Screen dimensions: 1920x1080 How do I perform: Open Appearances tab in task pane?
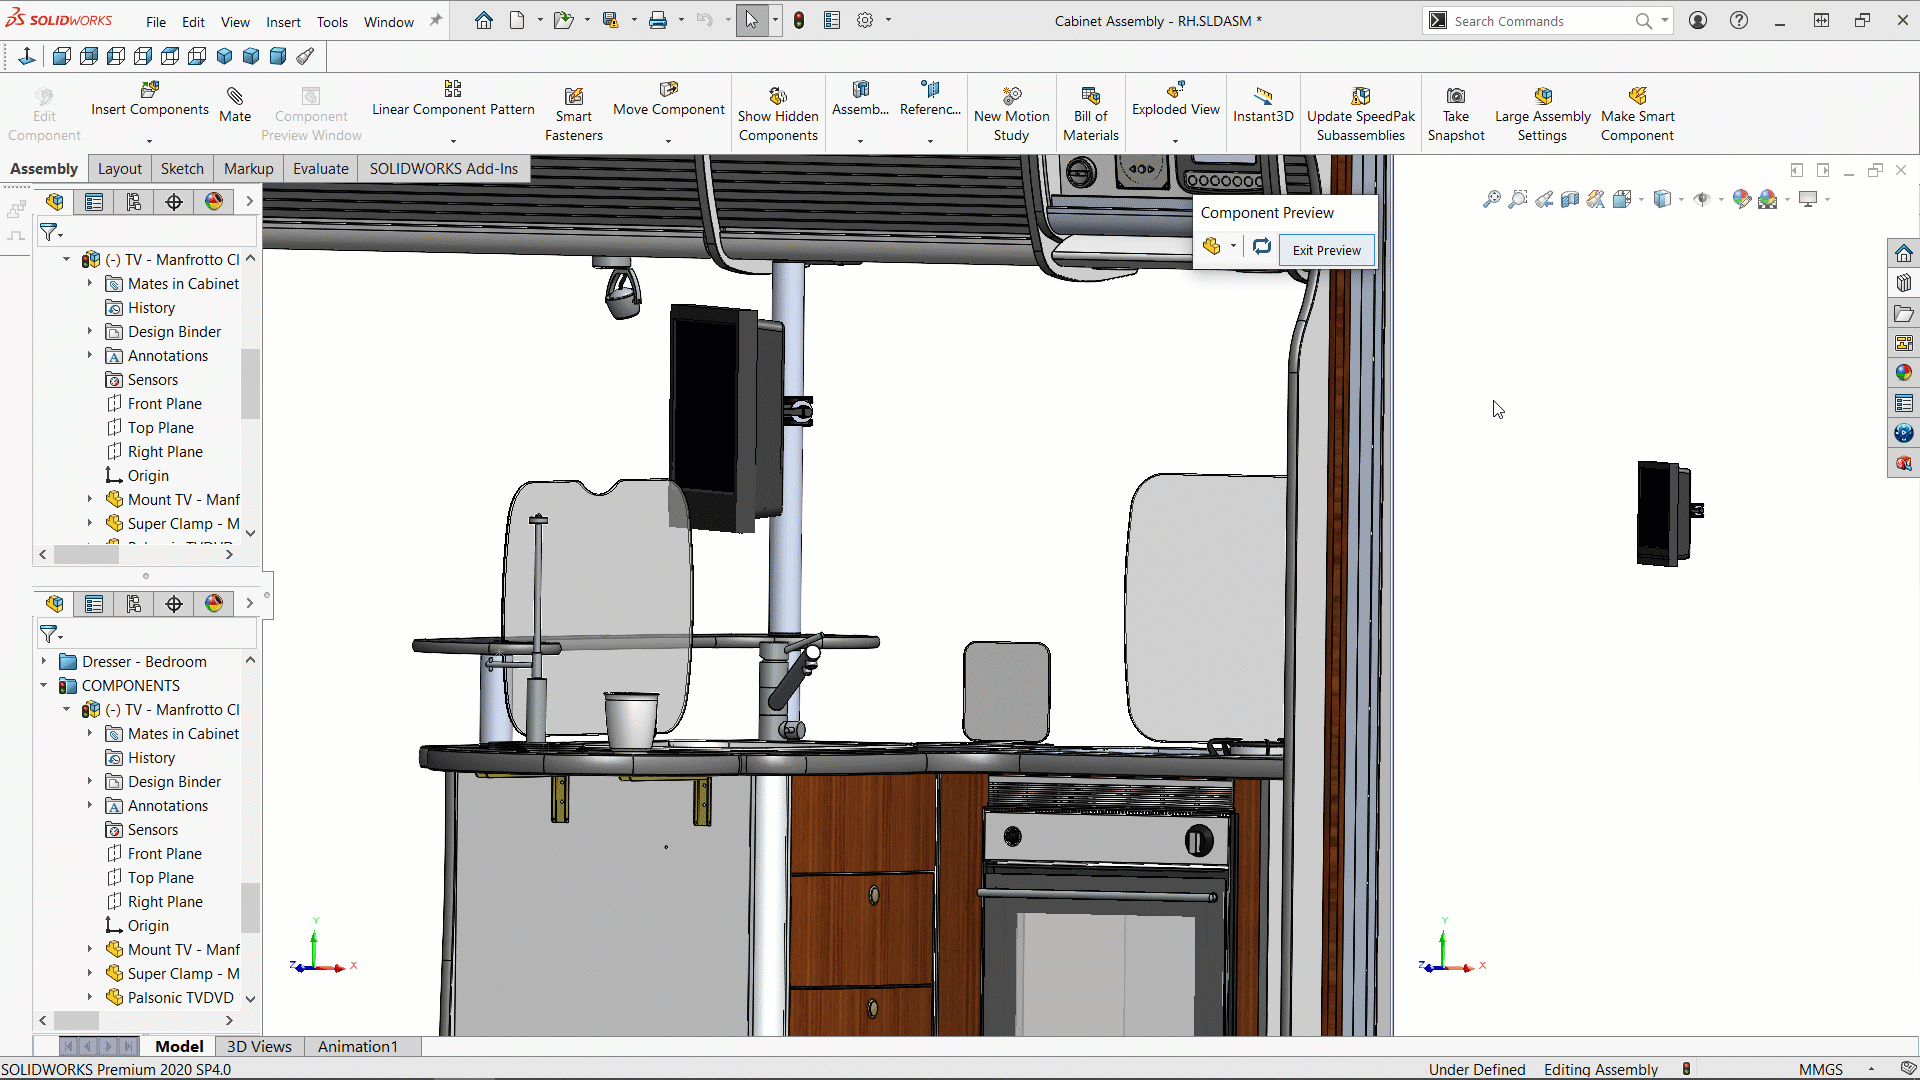pos(1904,373)
